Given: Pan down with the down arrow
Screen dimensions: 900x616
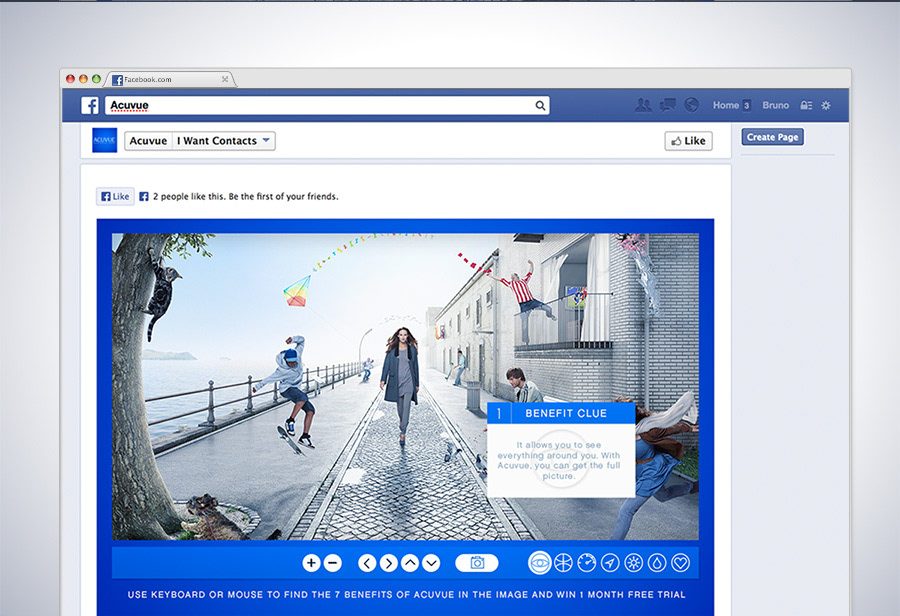Looking at the screenshot, I should [x=431, y=563].
